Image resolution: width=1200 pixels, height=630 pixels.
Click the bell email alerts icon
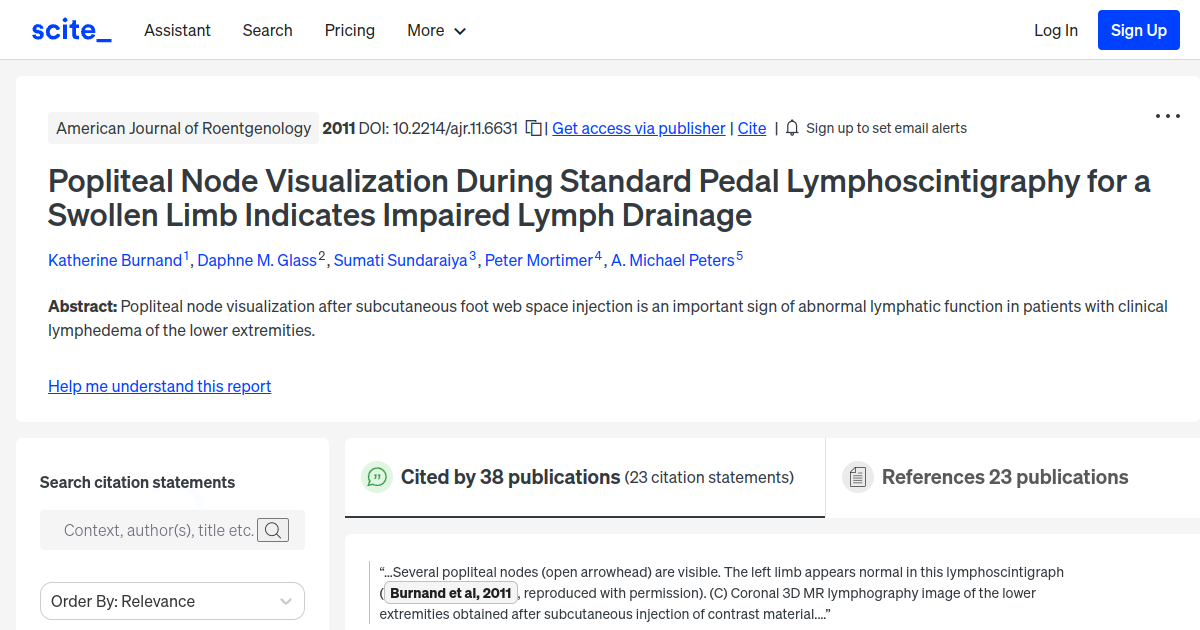[792, 128]
